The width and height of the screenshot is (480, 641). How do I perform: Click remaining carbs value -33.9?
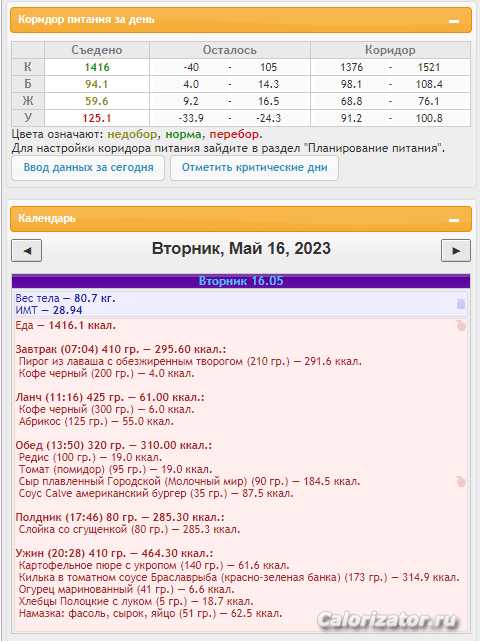pyautogui.click(x=191, y=118)
